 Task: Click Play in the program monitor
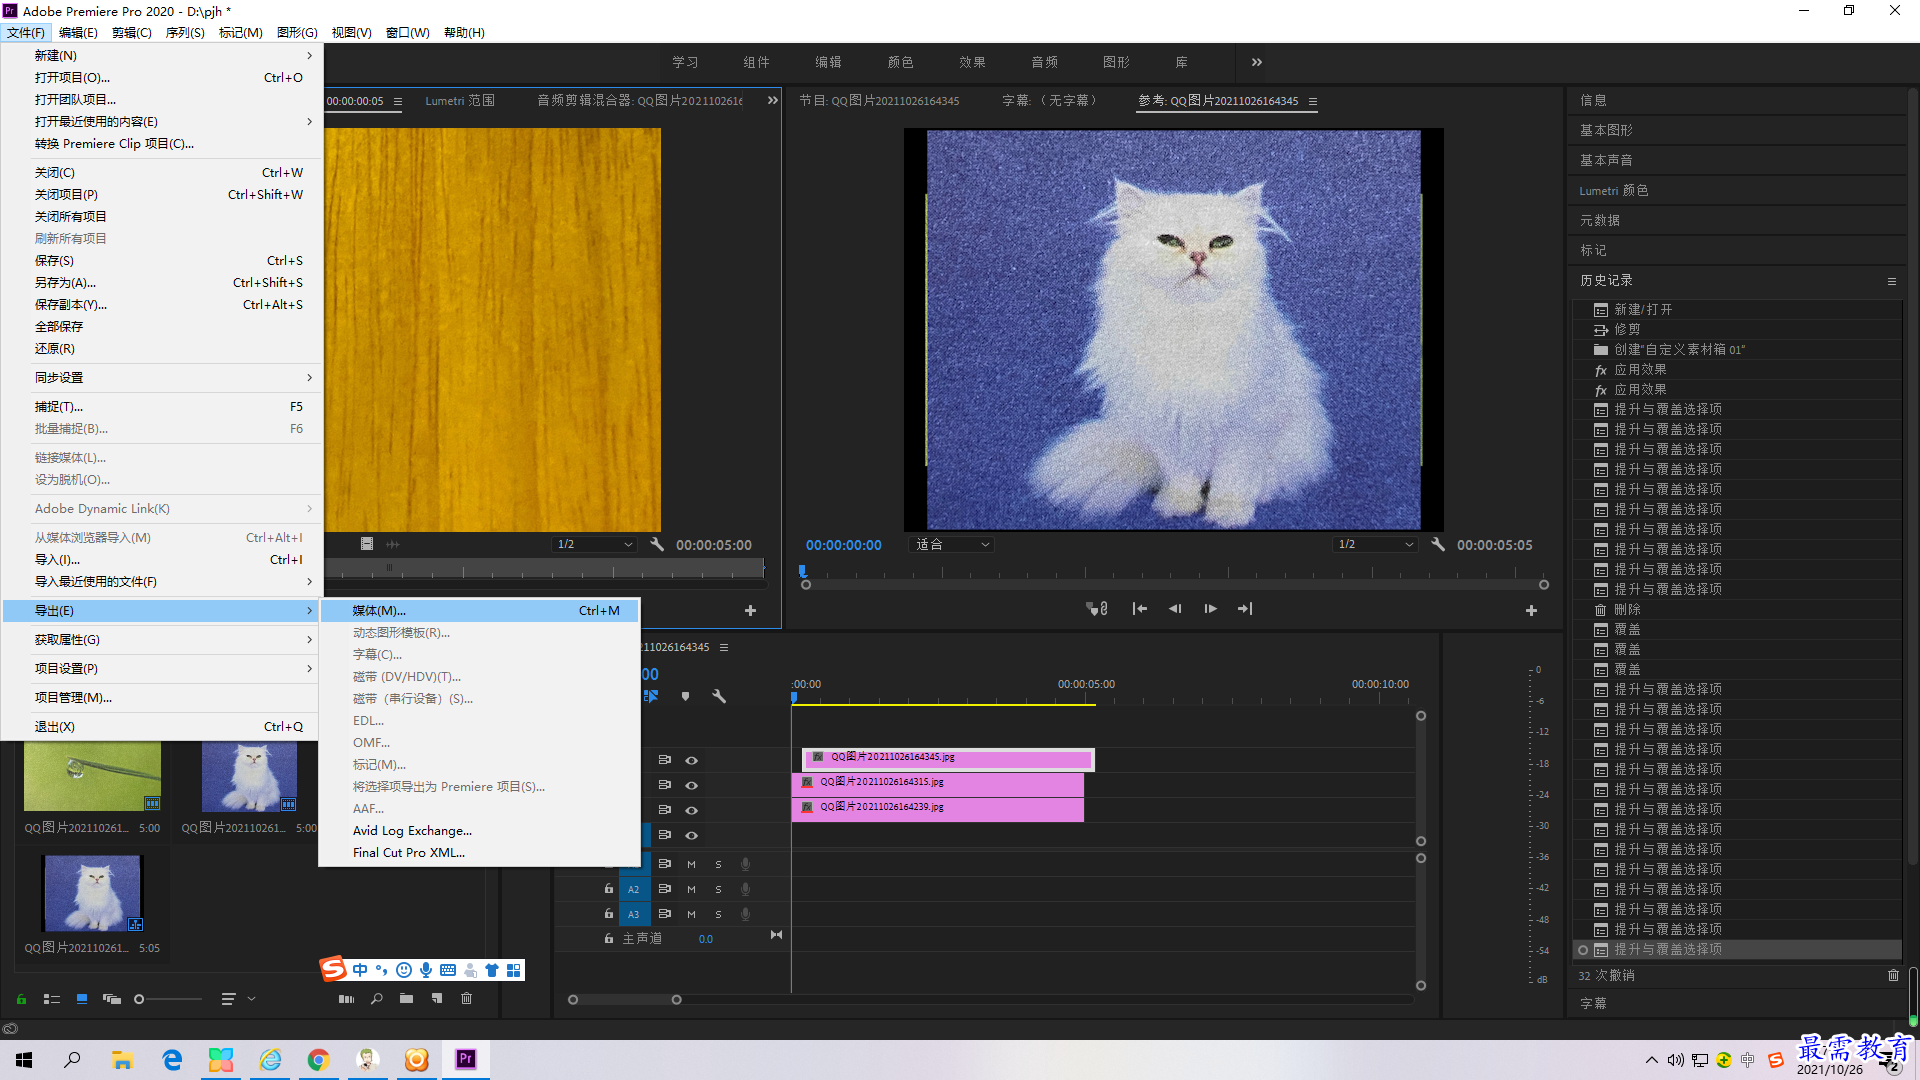pos(1210,609)
